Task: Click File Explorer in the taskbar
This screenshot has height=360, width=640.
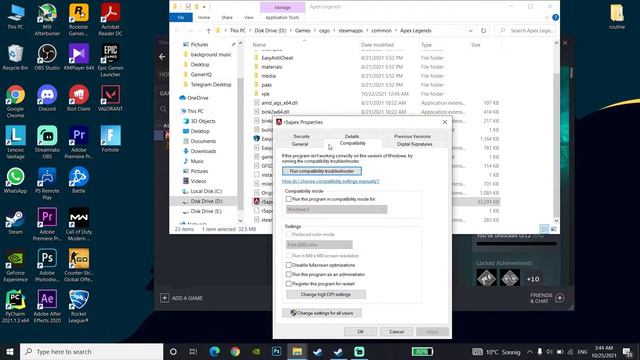Action: 297,351
